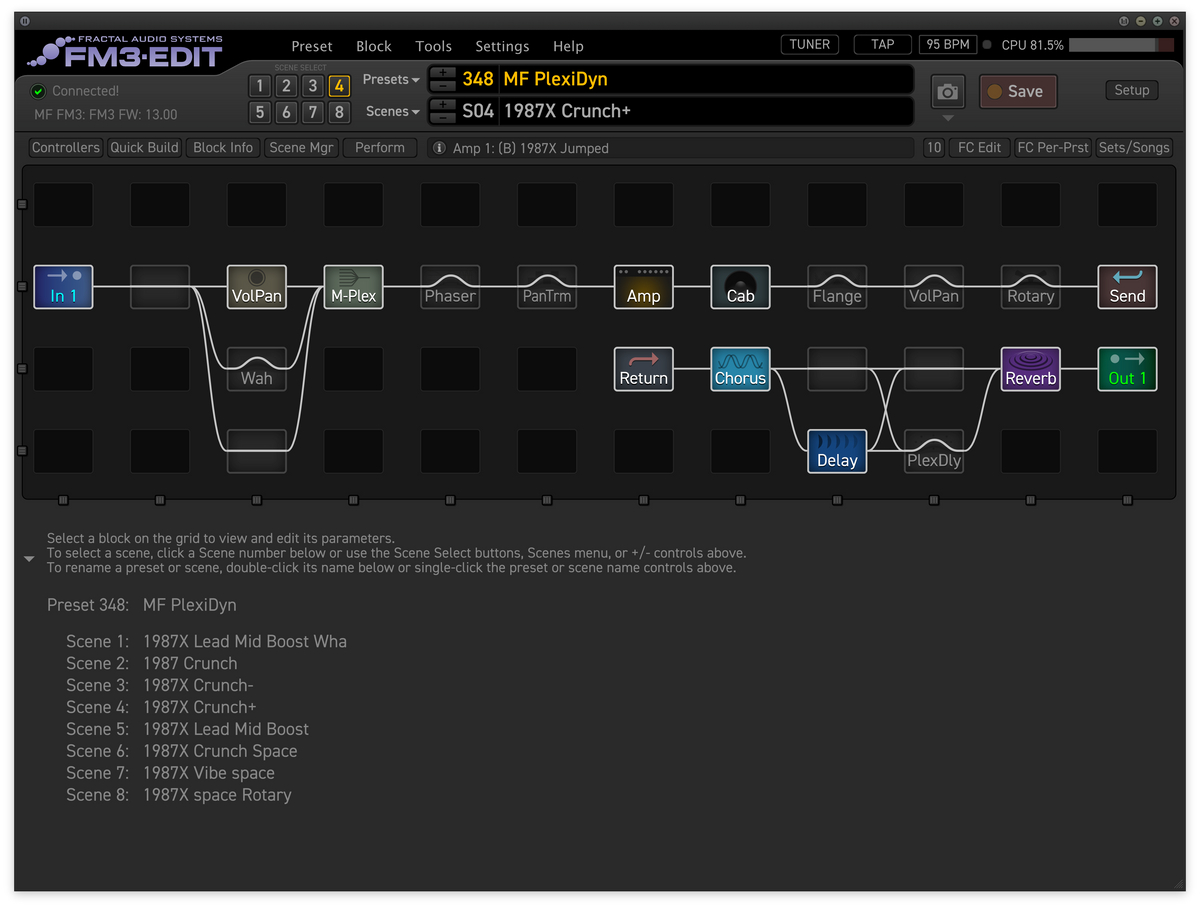Select the Rotary block

(1031, 286)
